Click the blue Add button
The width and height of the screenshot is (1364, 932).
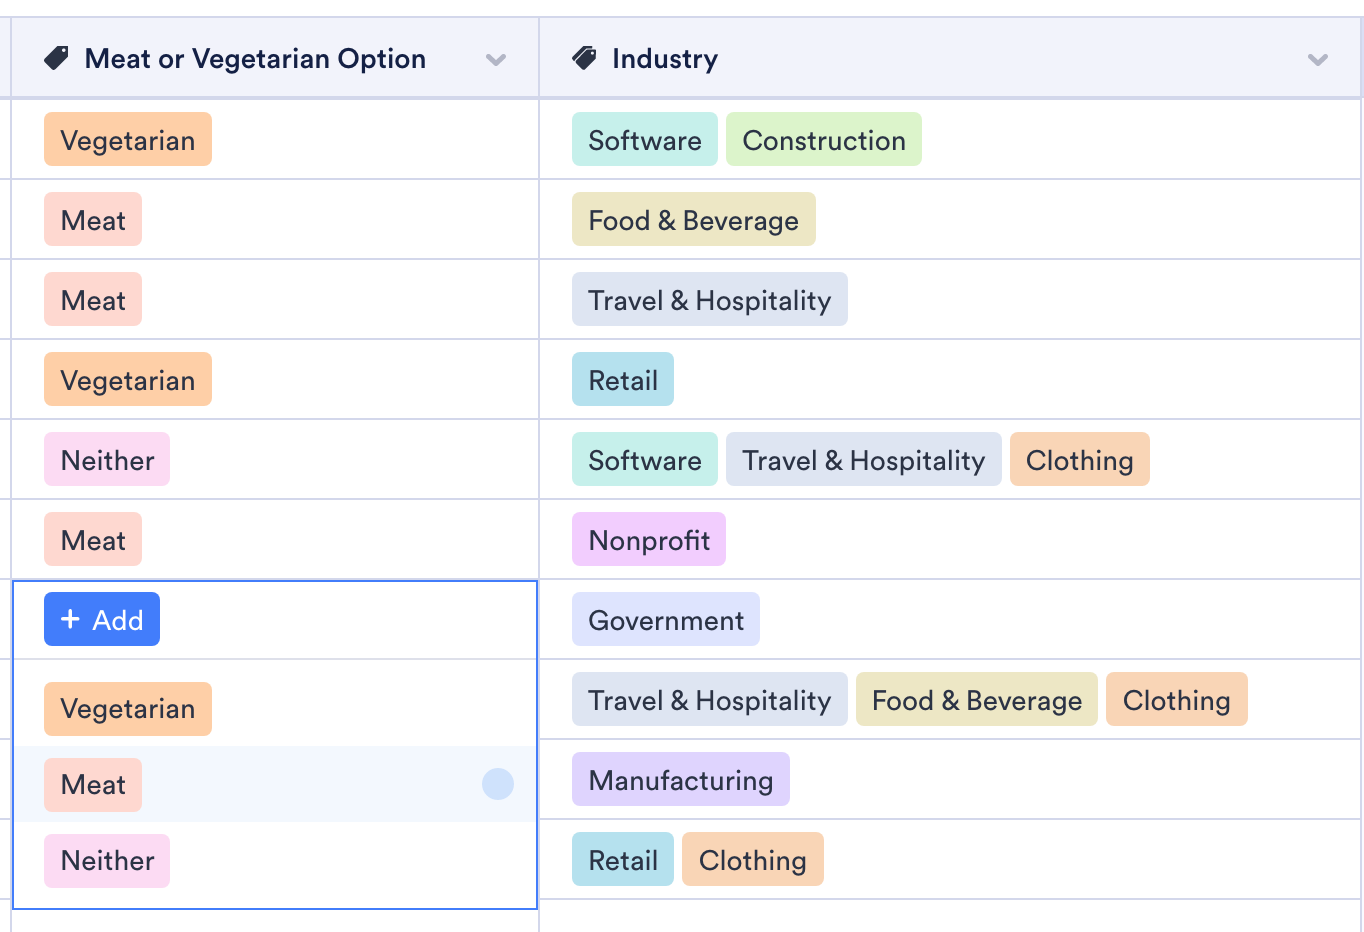tap(102, 620)
